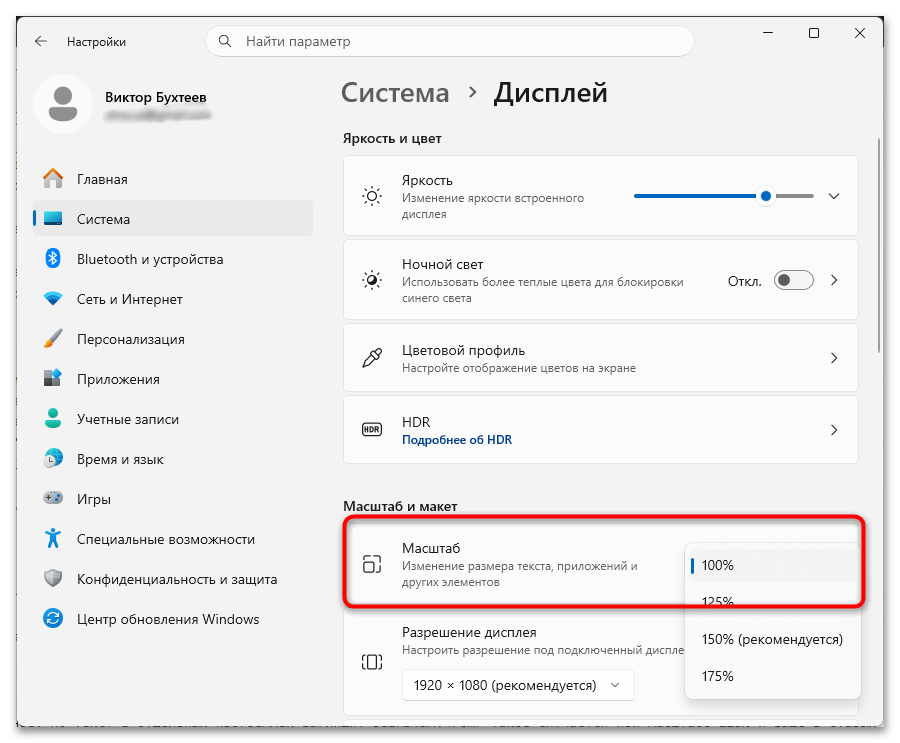Select 175% scale option
The height and width of the screenshot is (743, 900).
coord(773,676)
